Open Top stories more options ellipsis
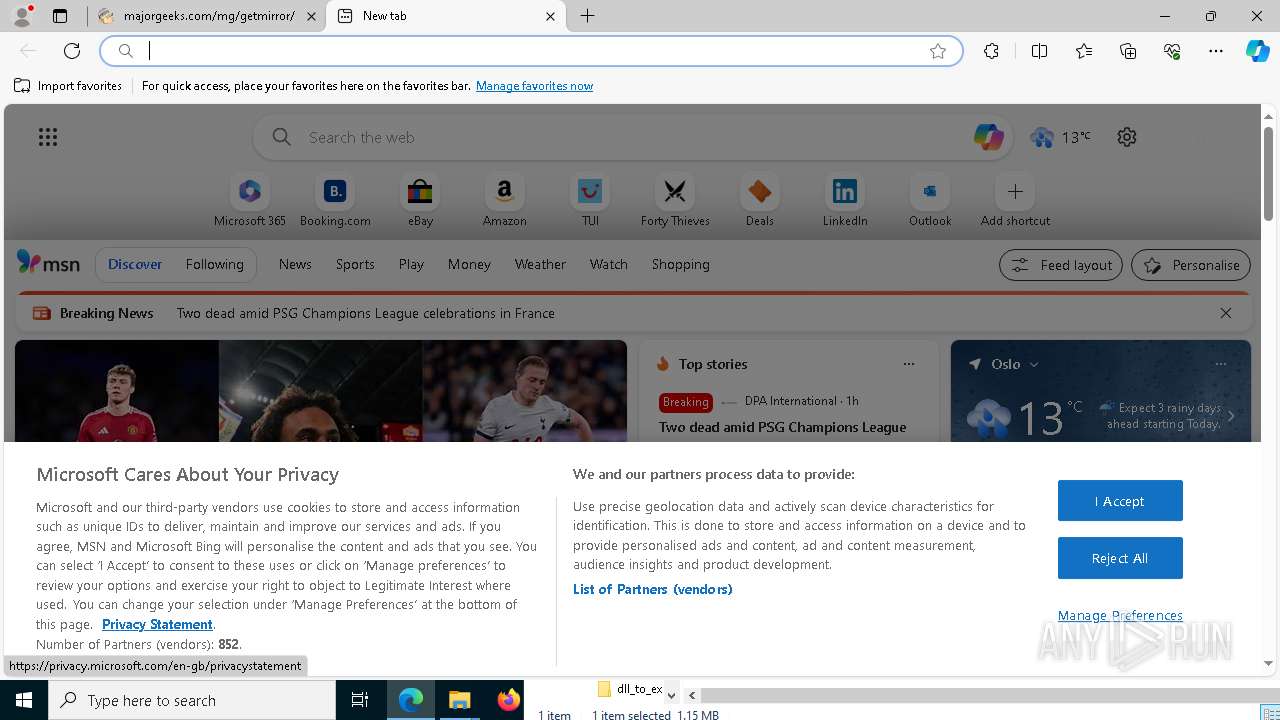This screenshot has height=720, width=1280. (909, 364)
